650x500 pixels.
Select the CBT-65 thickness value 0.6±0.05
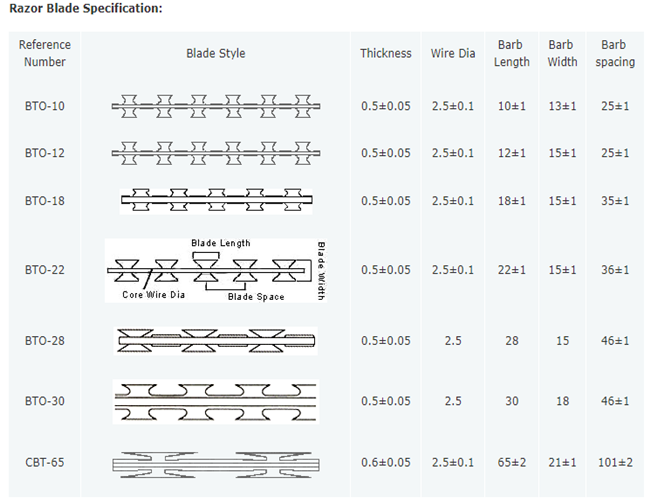pos(386,463)
